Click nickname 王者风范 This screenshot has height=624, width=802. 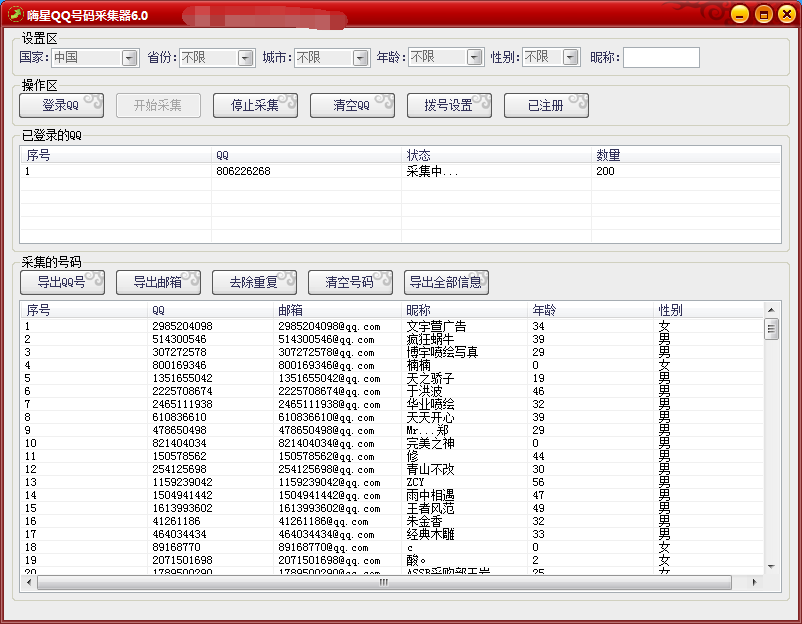click(x=430, y=508)
